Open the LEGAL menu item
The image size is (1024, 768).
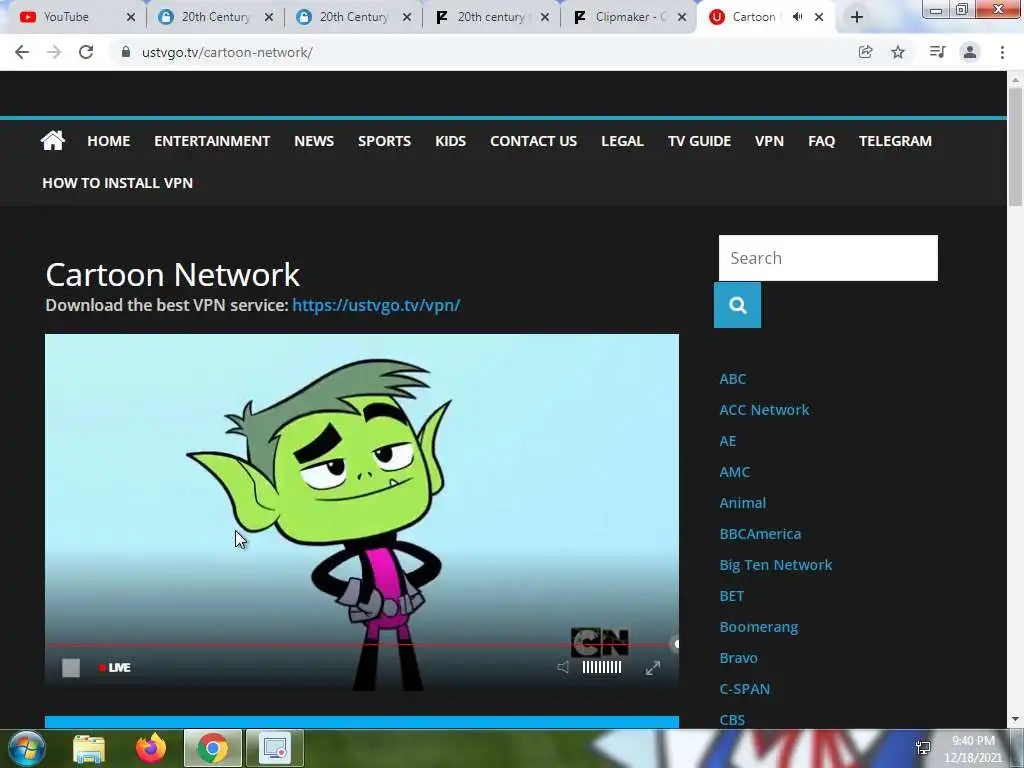[x=622, y=141]
